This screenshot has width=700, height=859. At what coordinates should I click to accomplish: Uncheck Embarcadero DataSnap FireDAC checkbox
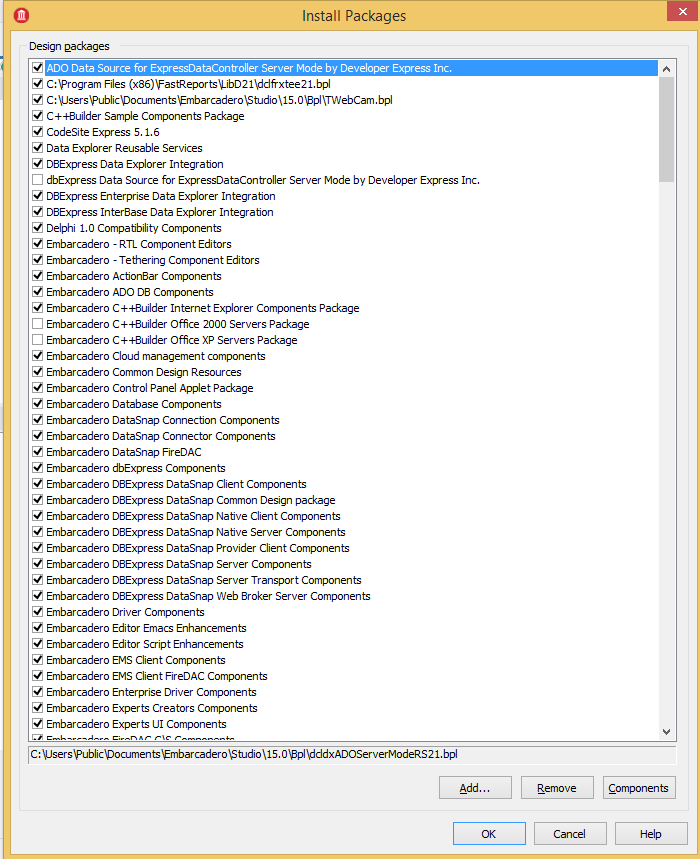click(38, 452)
